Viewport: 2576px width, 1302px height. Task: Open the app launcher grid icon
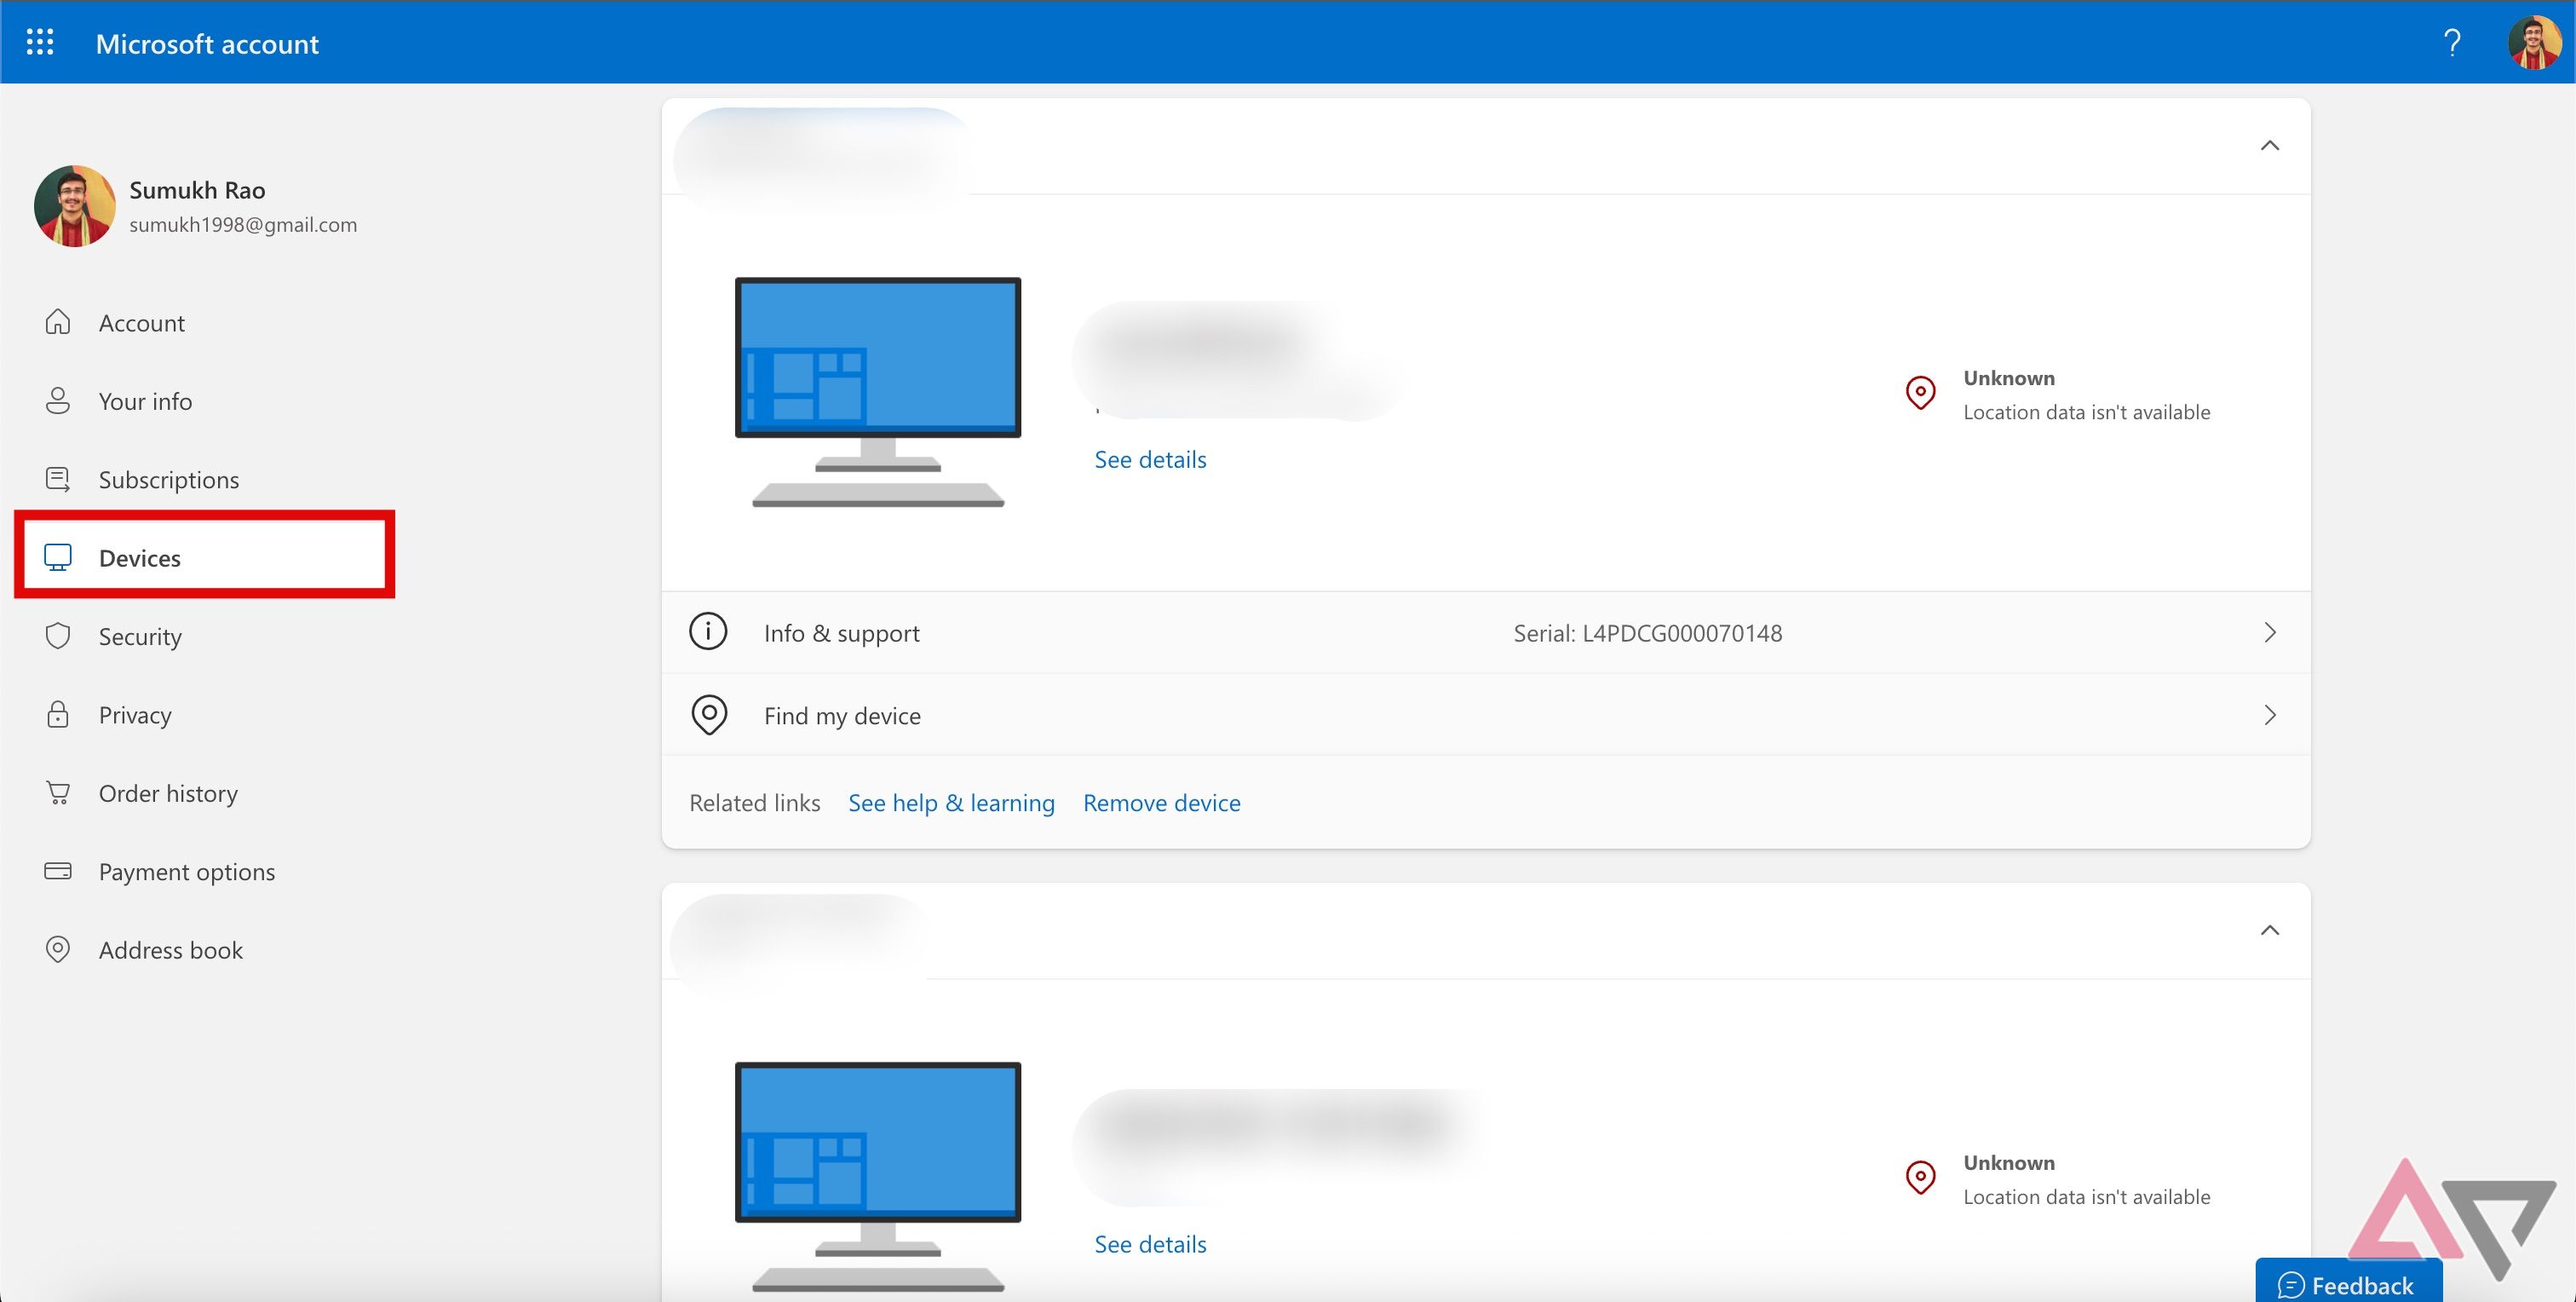coord(40,42)
